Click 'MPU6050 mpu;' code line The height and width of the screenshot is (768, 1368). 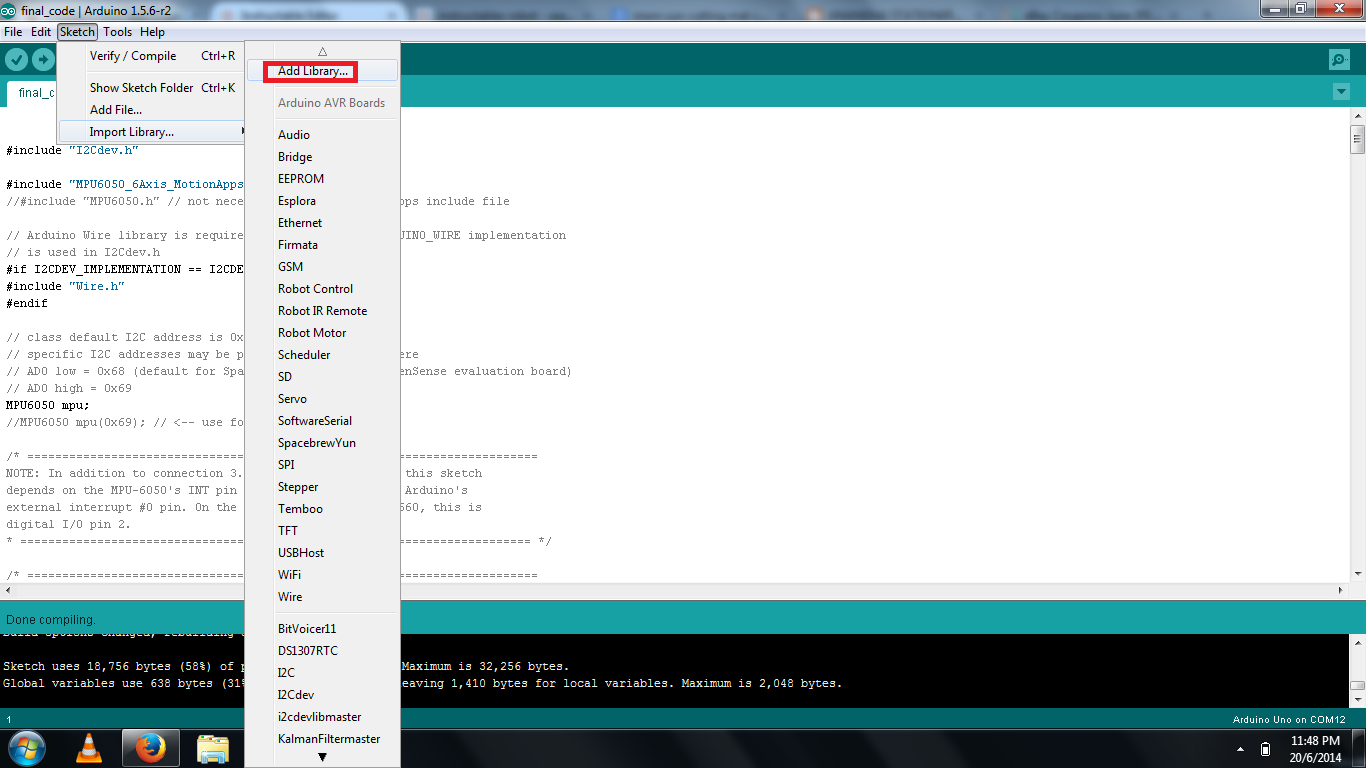(x=48, y=405)
